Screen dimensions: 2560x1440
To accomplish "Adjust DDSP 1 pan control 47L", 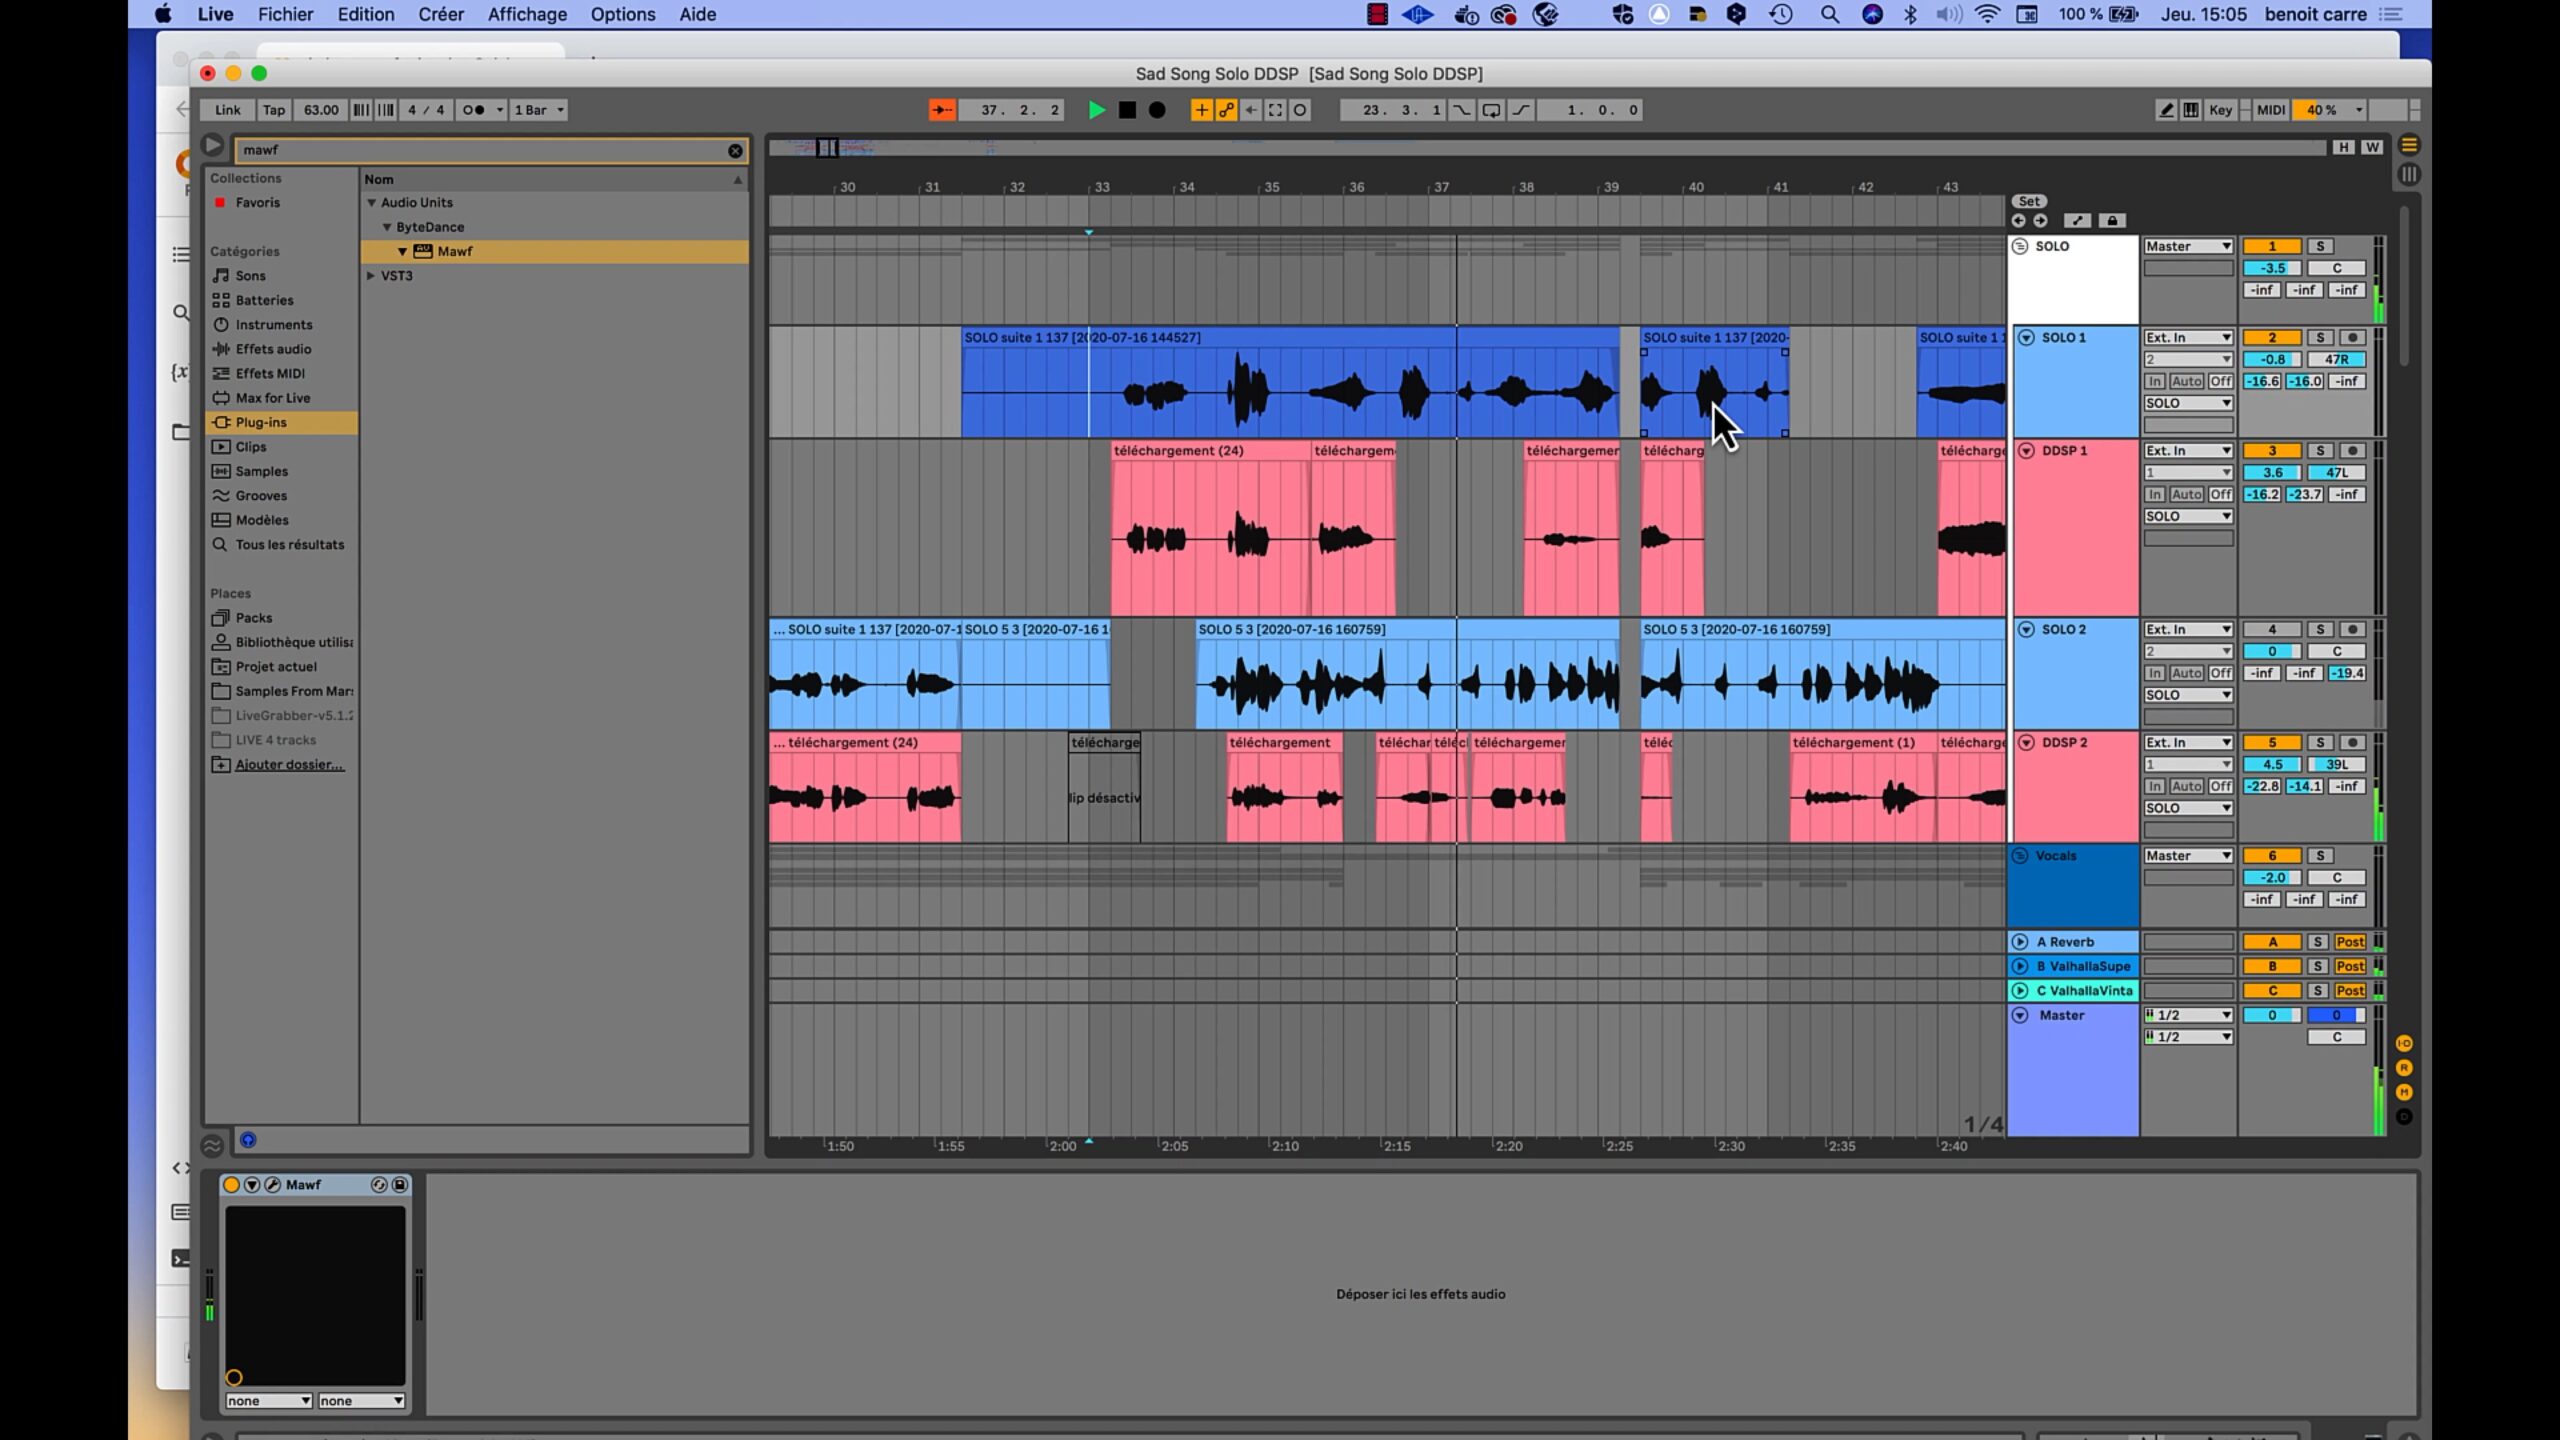I will coord(2336,473).
